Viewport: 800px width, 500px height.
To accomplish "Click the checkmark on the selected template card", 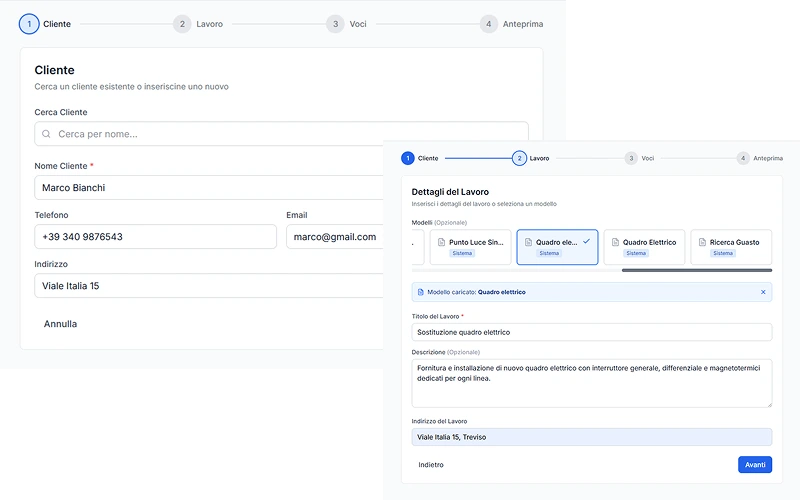I will [x=587, y=241].
